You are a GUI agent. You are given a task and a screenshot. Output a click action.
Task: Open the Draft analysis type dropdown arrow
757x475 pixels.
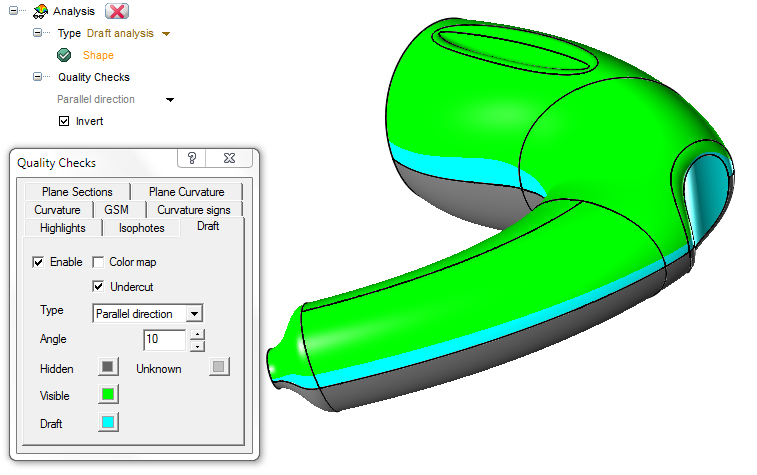click(166, 34)
